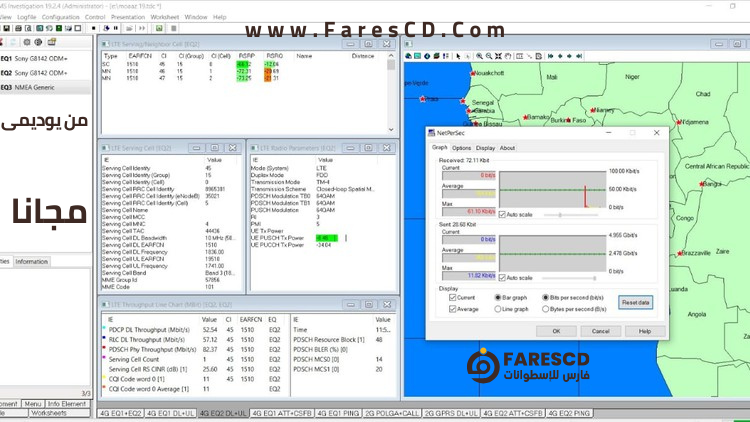Click the folder icon in equipment toolbar
Screen dimensions: 750x422
(52, 42)
